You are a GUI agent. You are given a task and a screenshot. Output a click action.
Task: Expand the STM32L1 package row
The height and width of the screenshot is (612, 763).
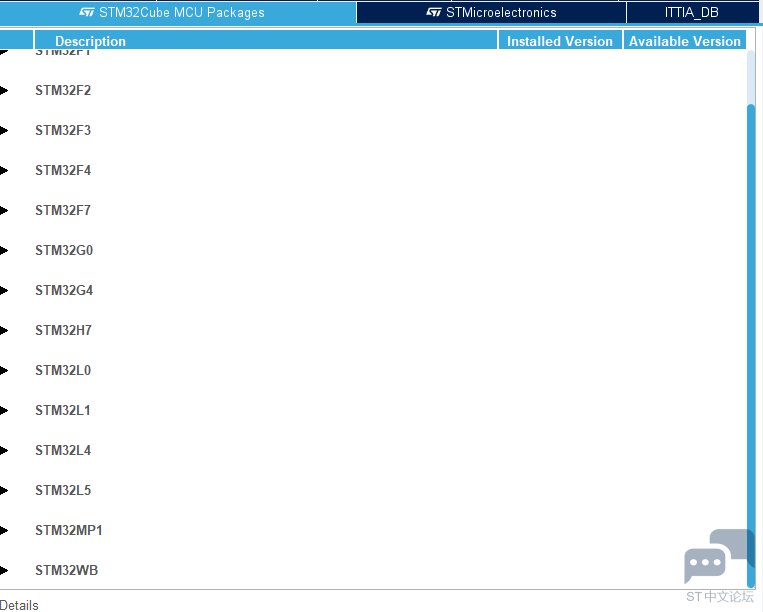click(x=4, y=411)
